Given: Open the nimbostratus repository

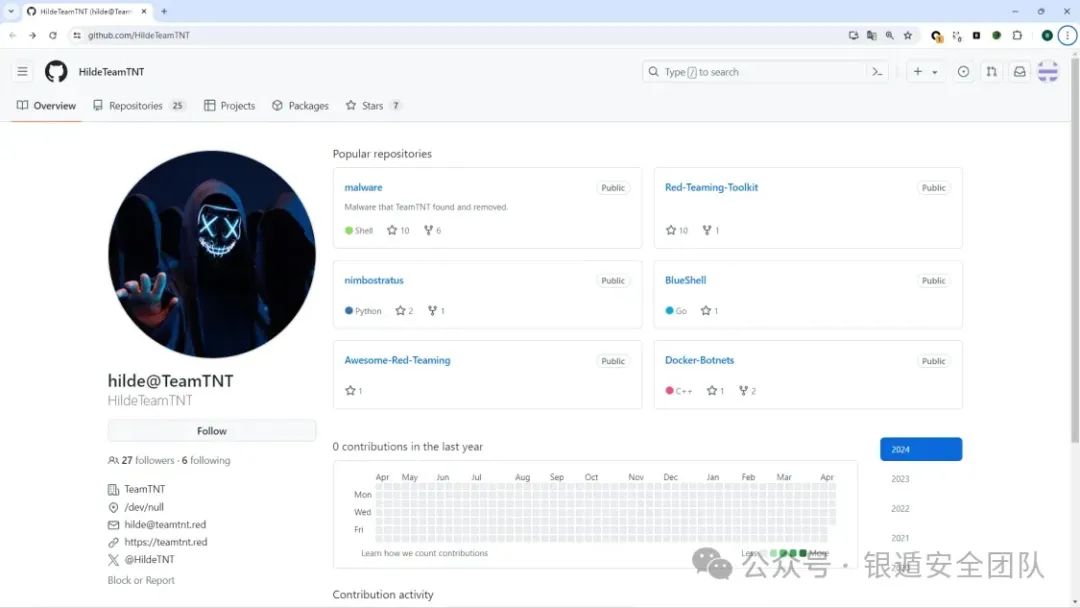Looking at the screenshot, I should pos(374,280).
